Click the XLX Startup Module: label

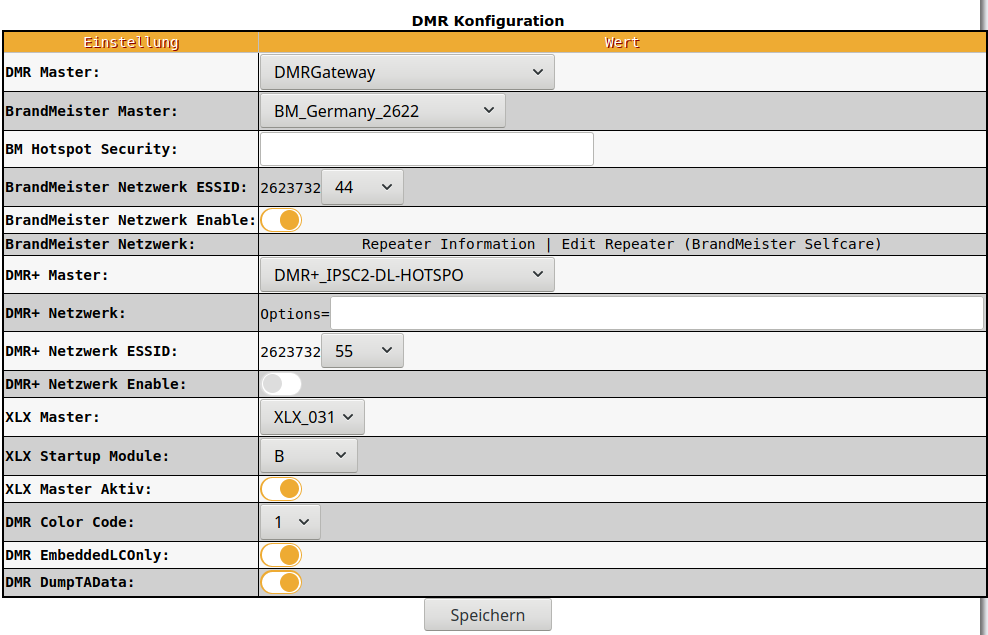click(87, 455)
